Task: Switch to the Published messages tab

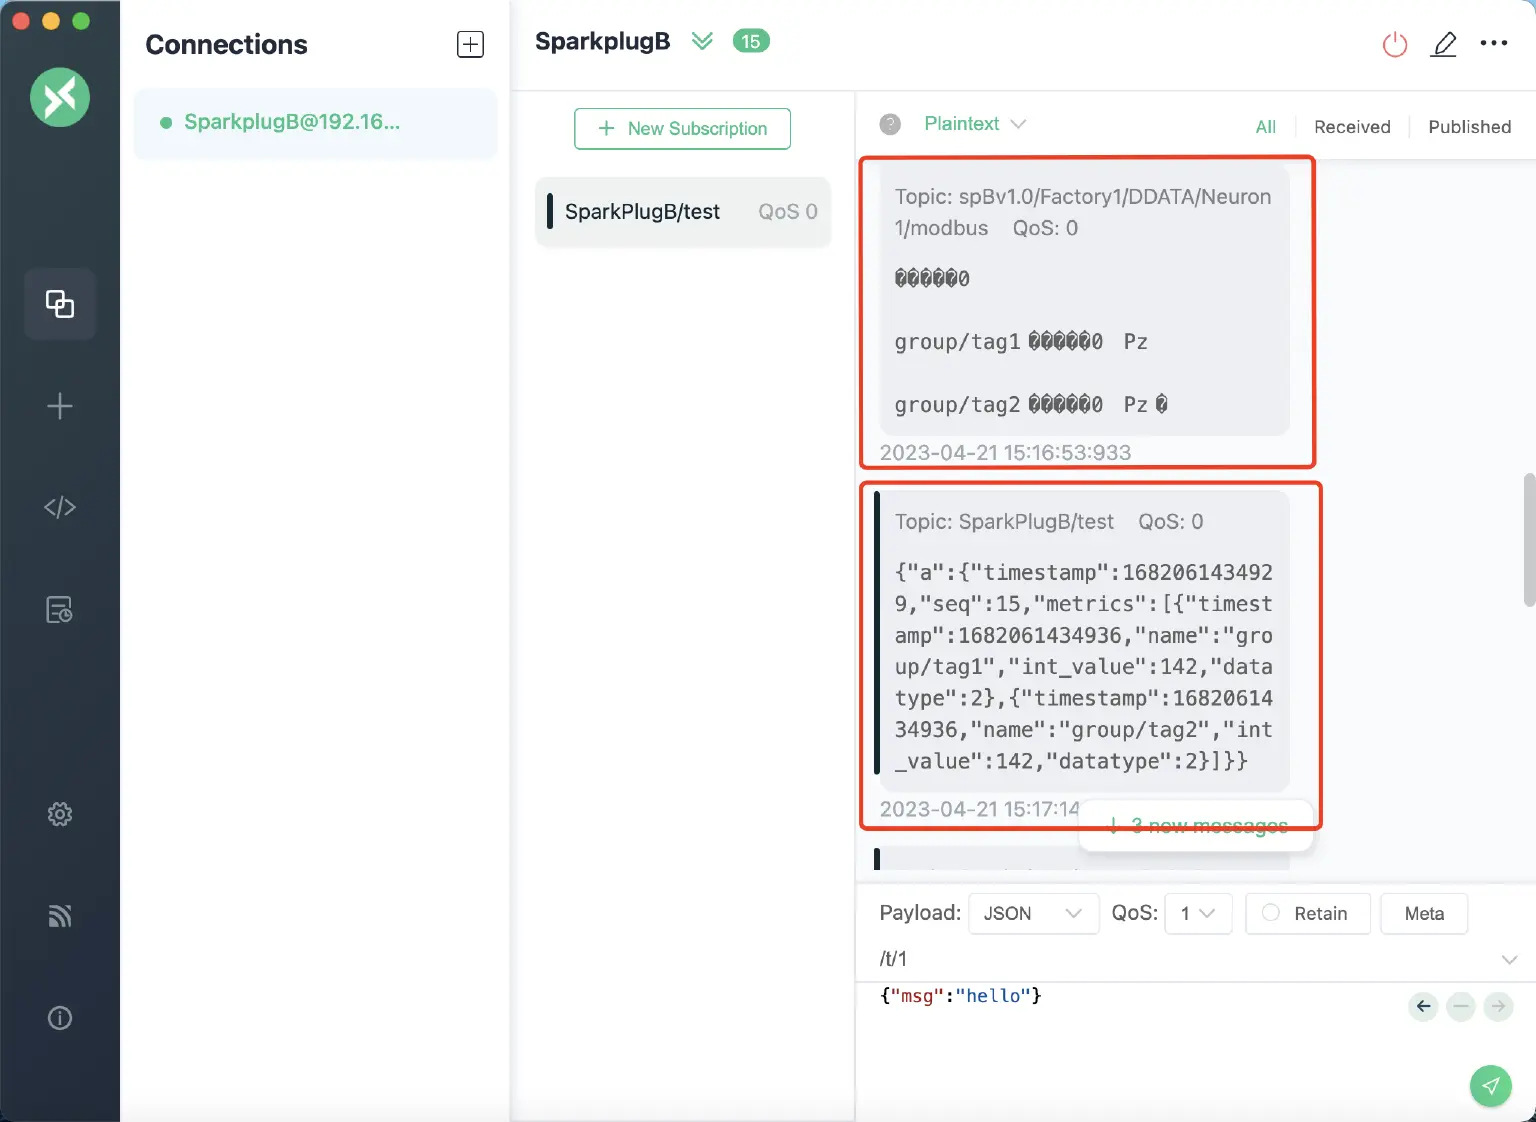Action: pyautogui.click(x=1469, y=127)
